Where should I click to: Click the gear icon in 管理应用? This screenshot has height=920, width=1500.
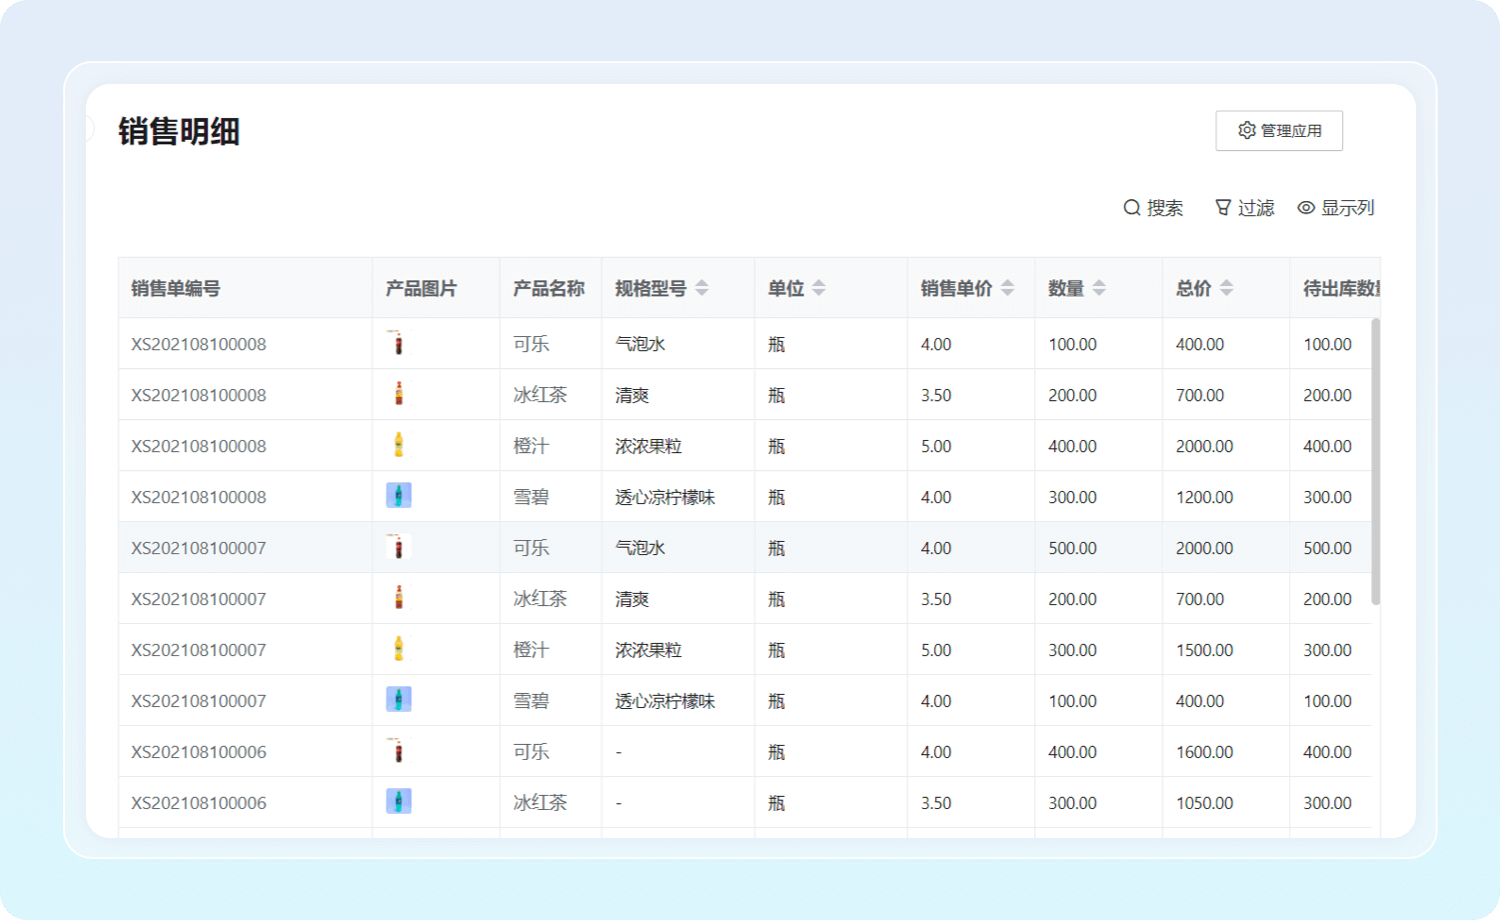click(1246, 131)
